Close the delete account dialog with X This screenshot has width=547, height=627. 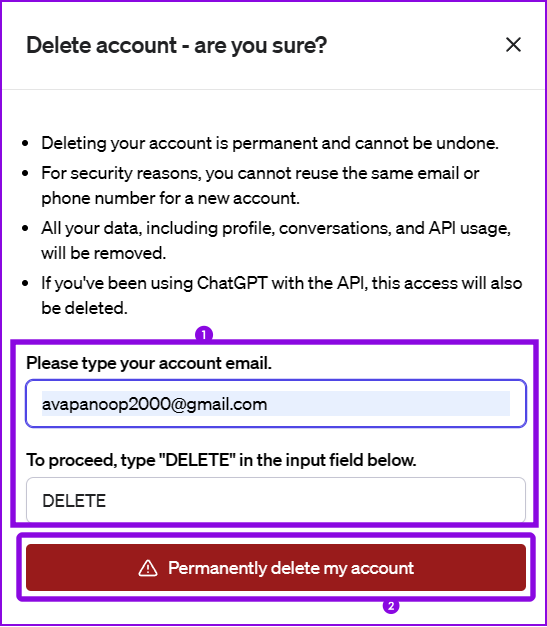click(513, 45)
